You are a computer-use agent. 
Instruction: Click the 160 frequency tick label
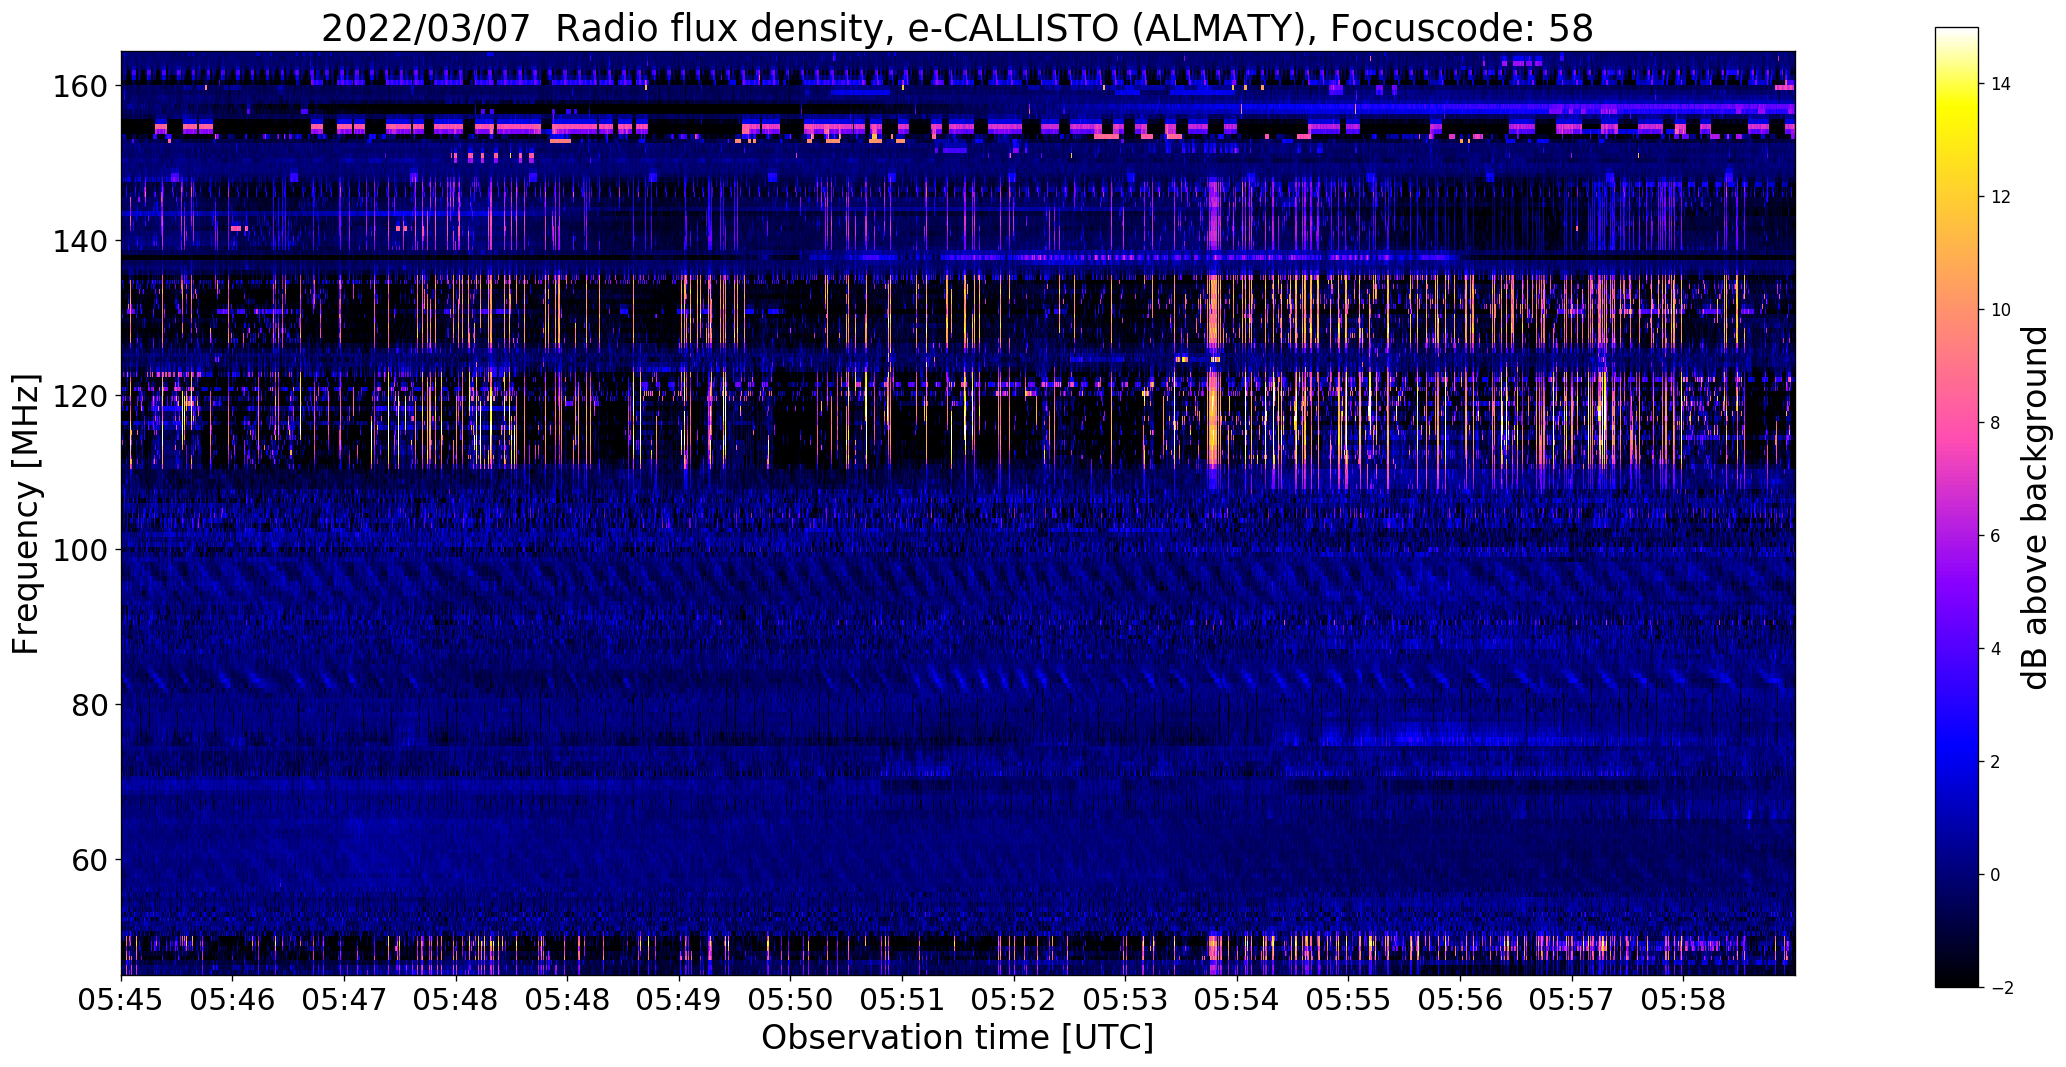point(79,87)
